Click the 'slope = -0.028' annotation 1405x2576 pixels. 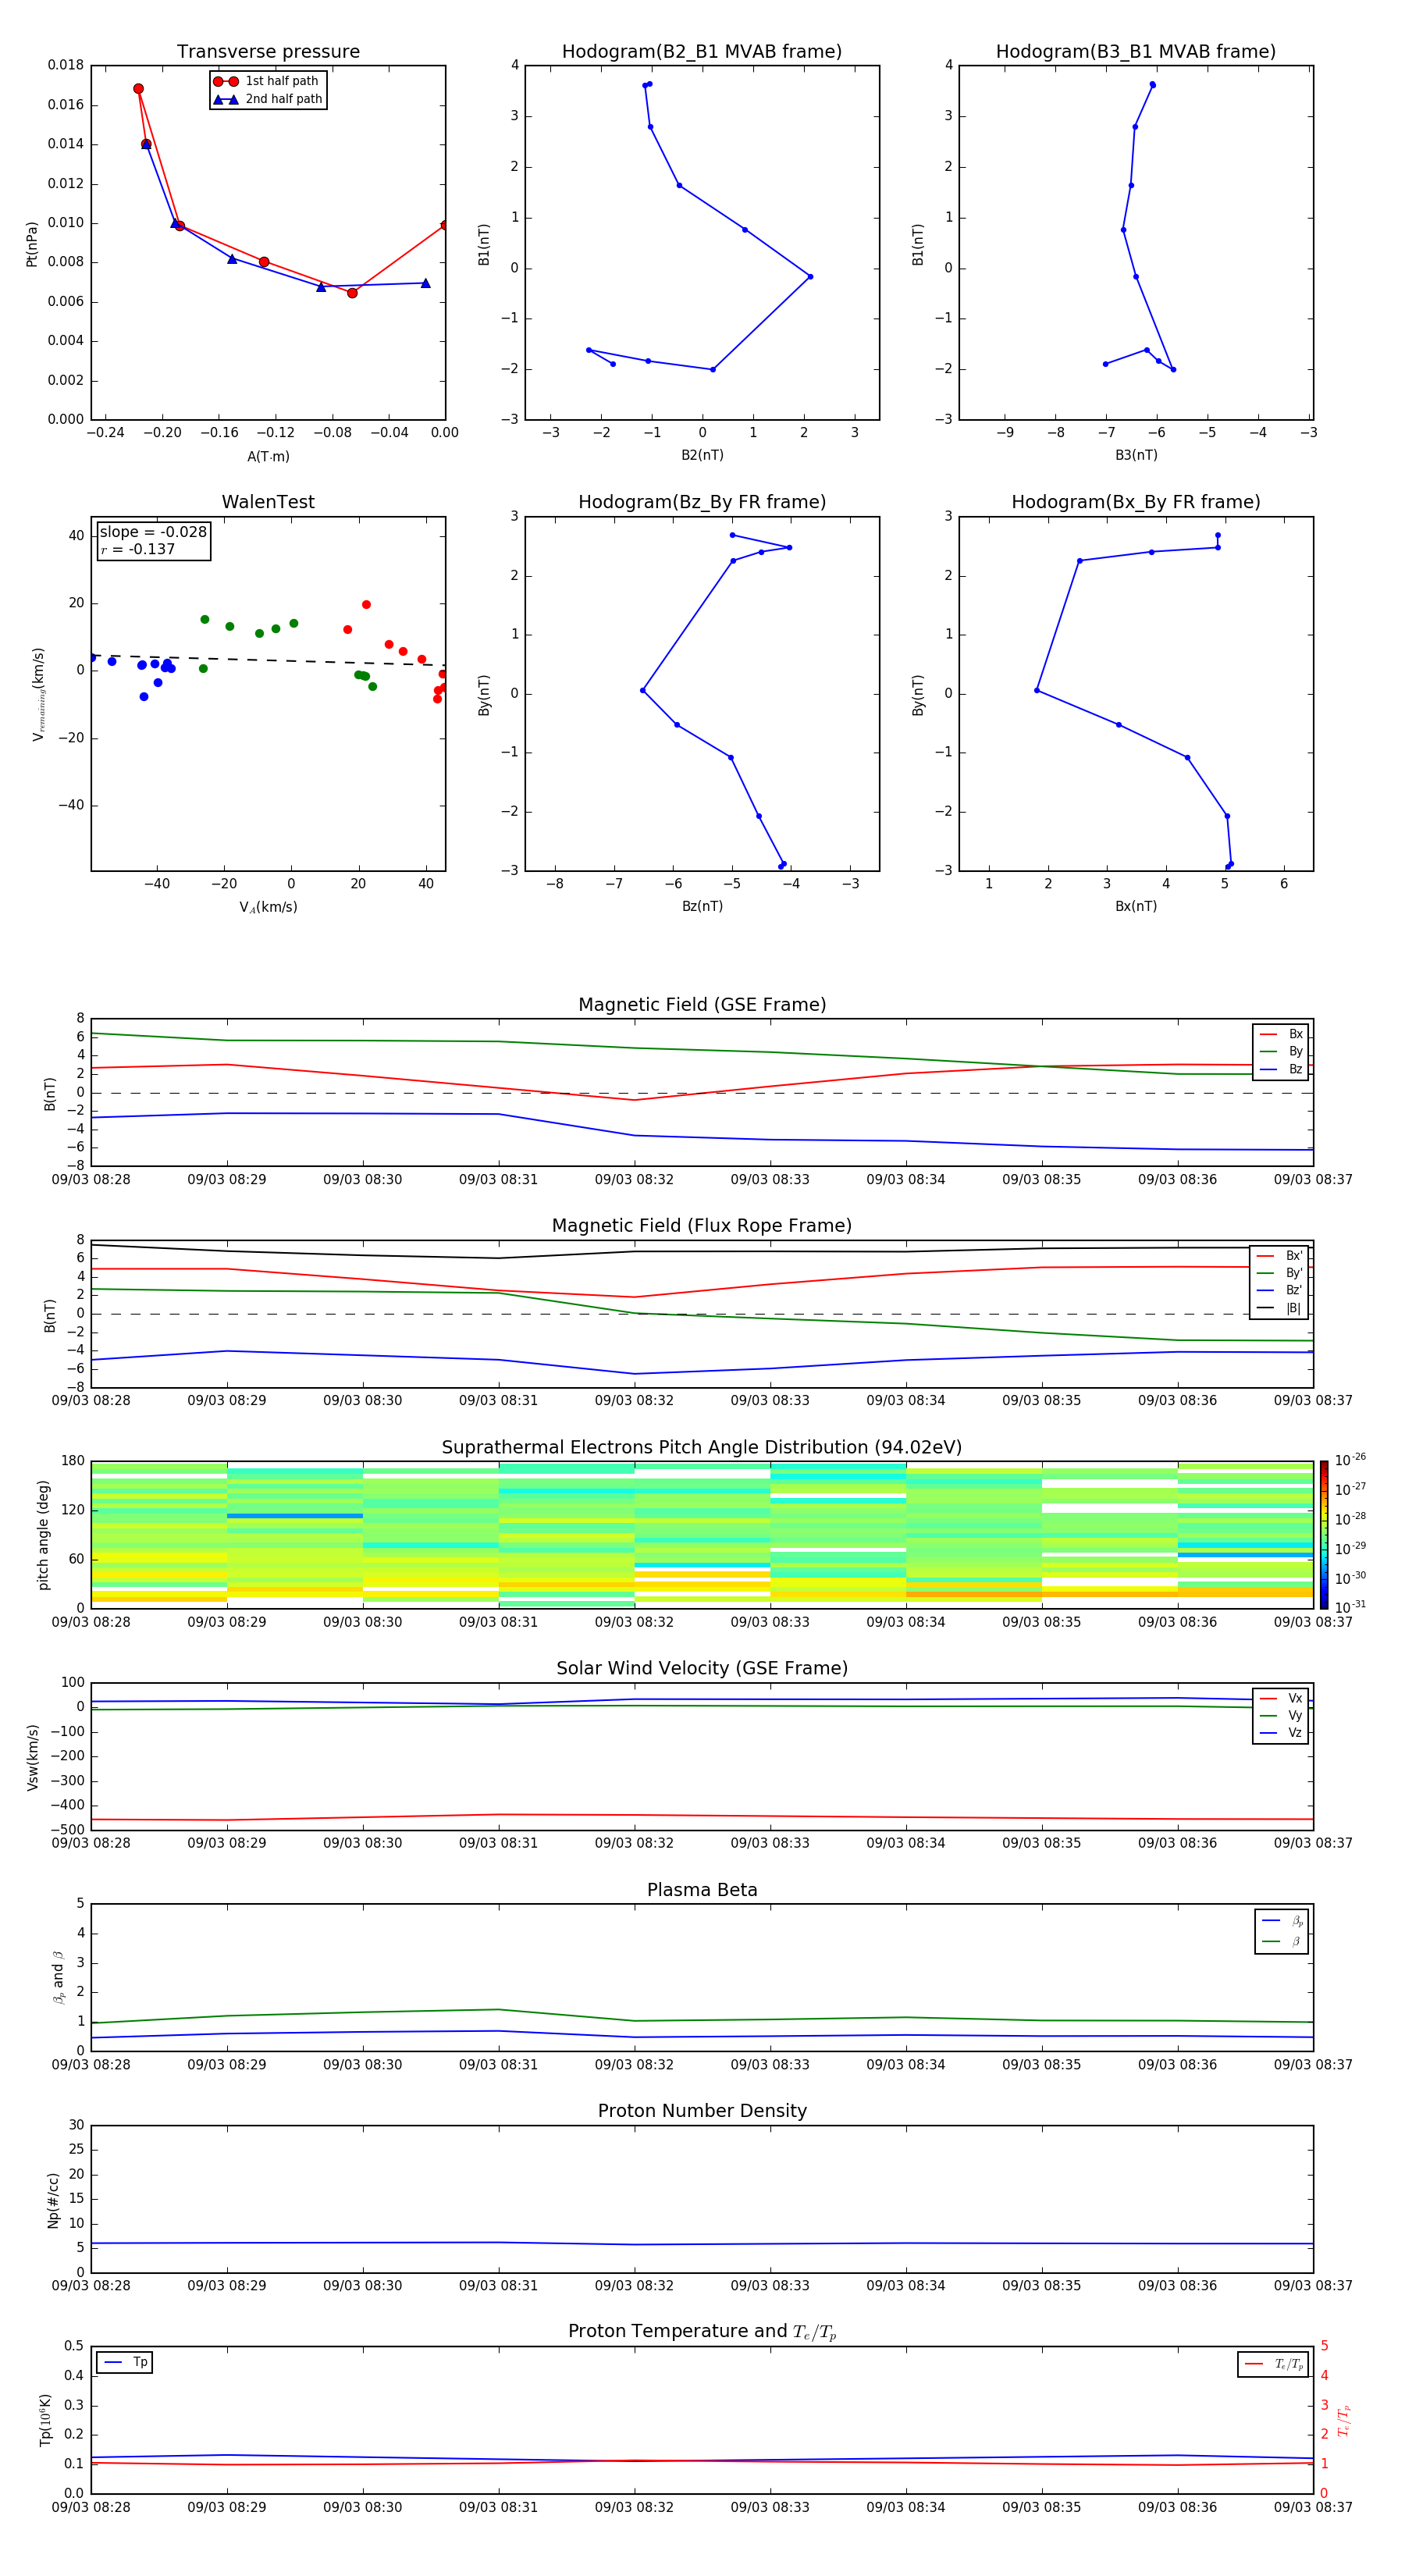tap(153, 532)
